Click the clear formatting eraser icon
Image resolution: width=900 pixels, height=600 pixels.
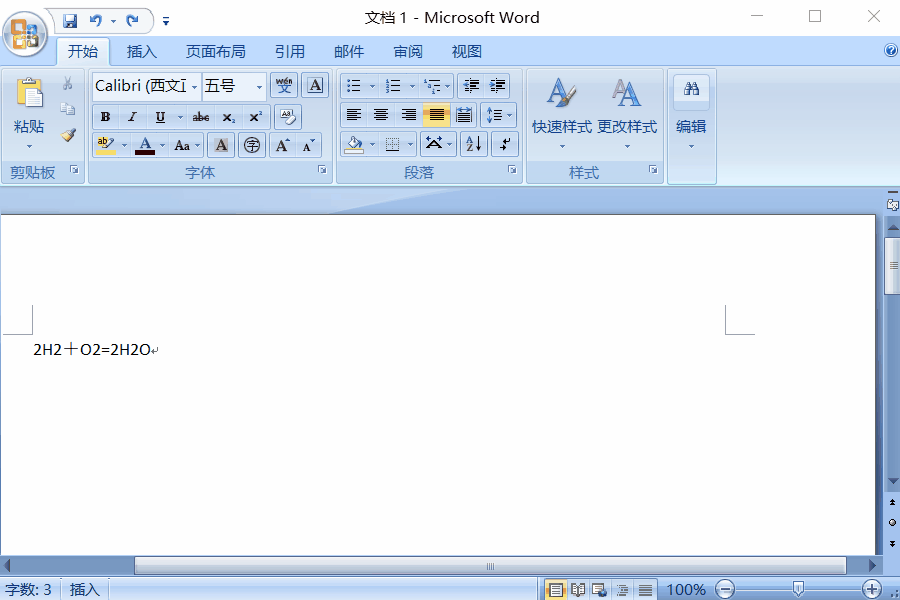pyautogui.click(x=288, y=117)
